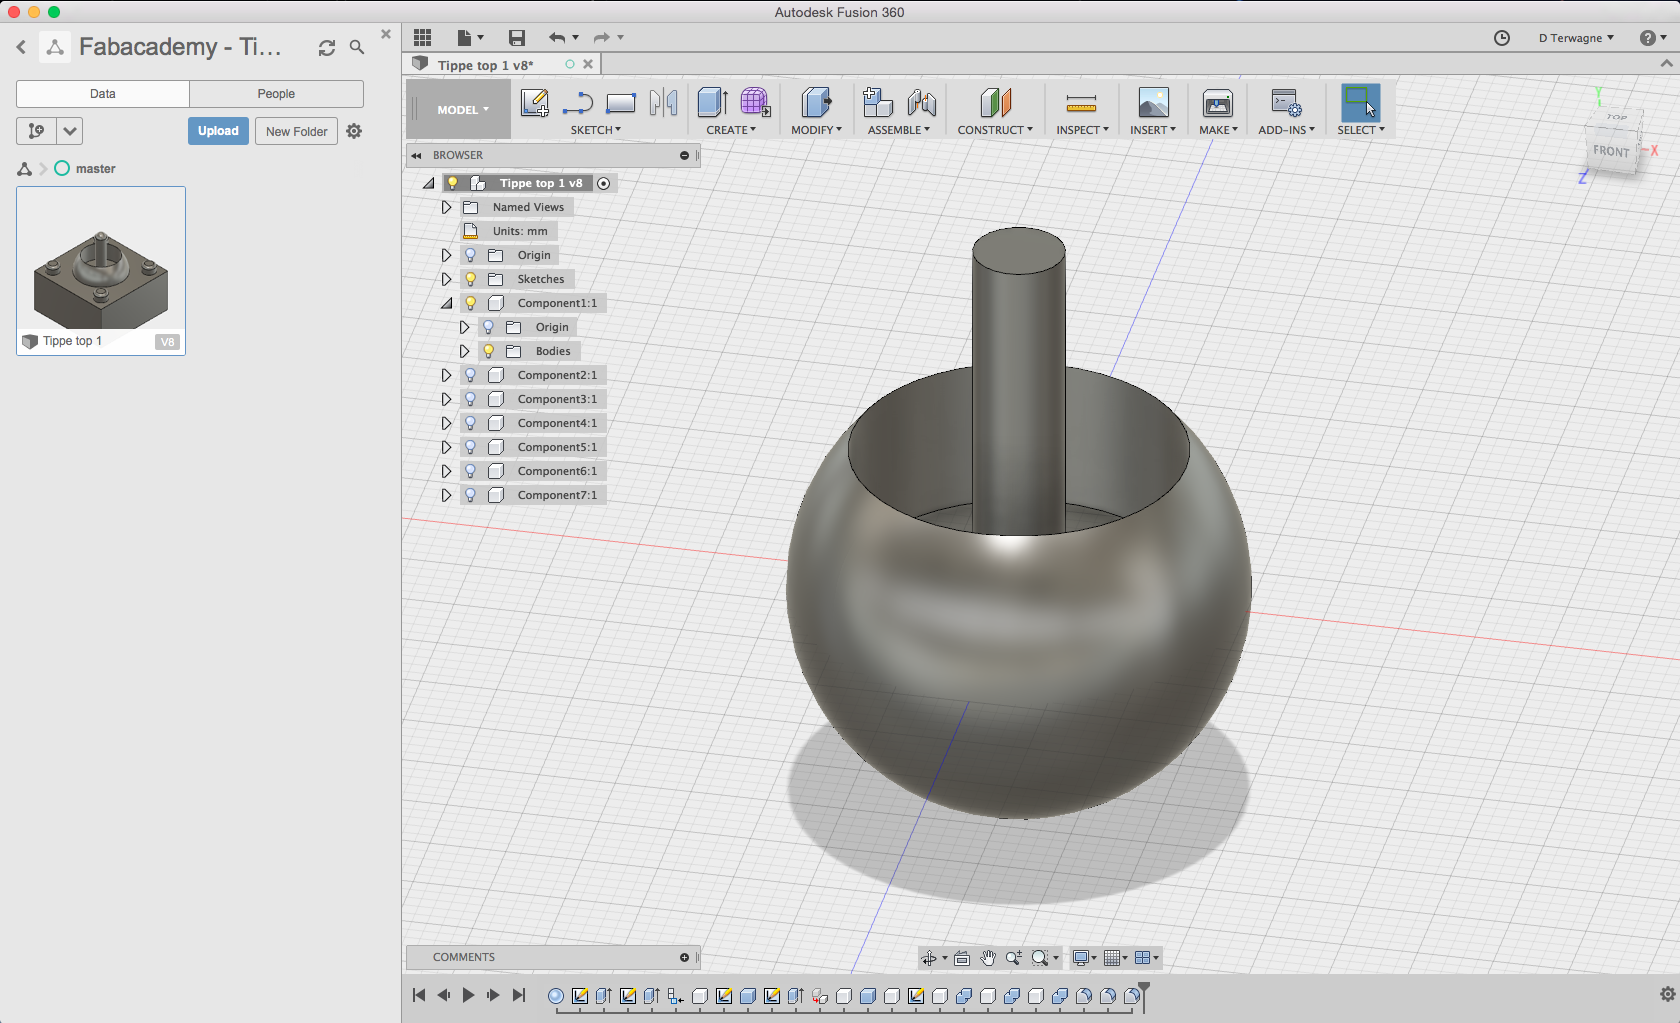
Task: Toggle visibility of Component1:1
Action: pyautogui.click(x=470, y=303)
